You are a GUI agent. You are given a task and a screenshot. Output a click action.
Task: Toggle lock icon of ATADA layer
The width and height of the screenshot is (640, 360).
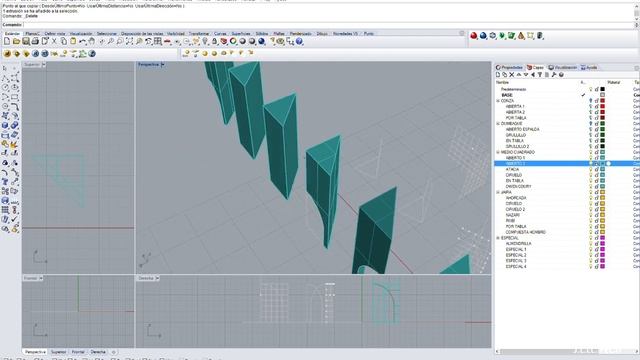[x=597, y=169]
